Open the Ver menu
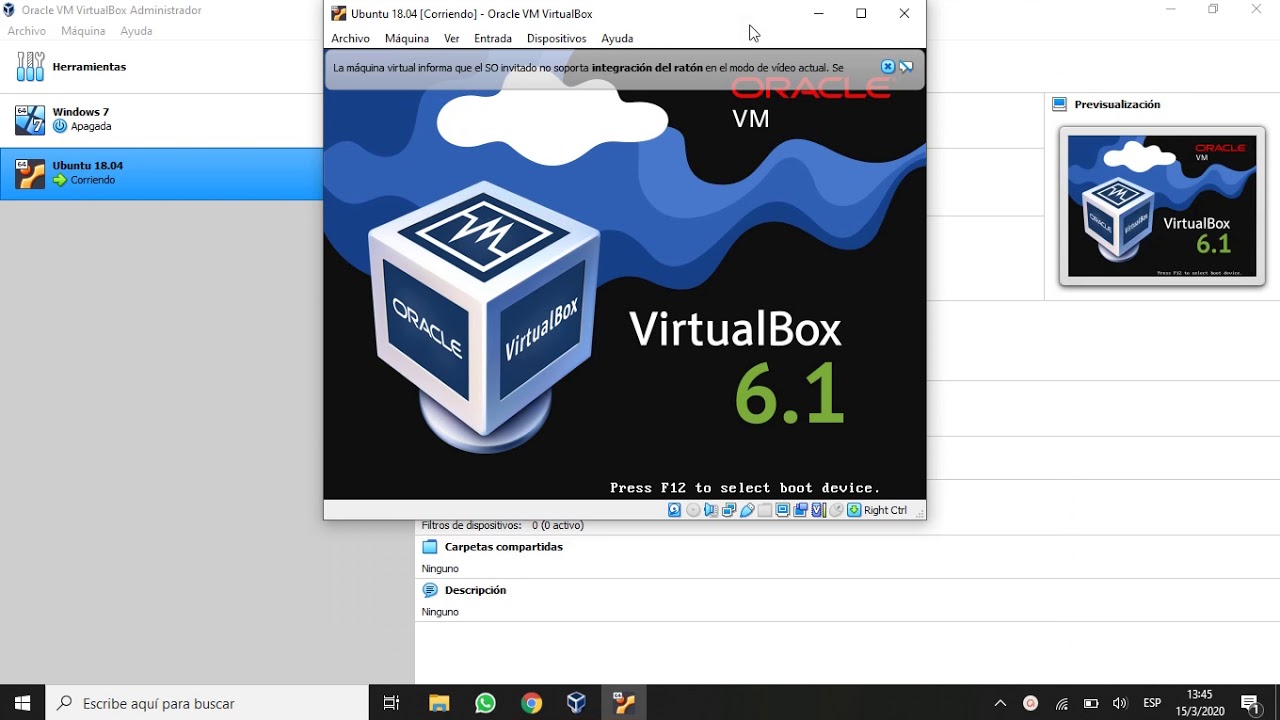 click(x=452, y=38)
